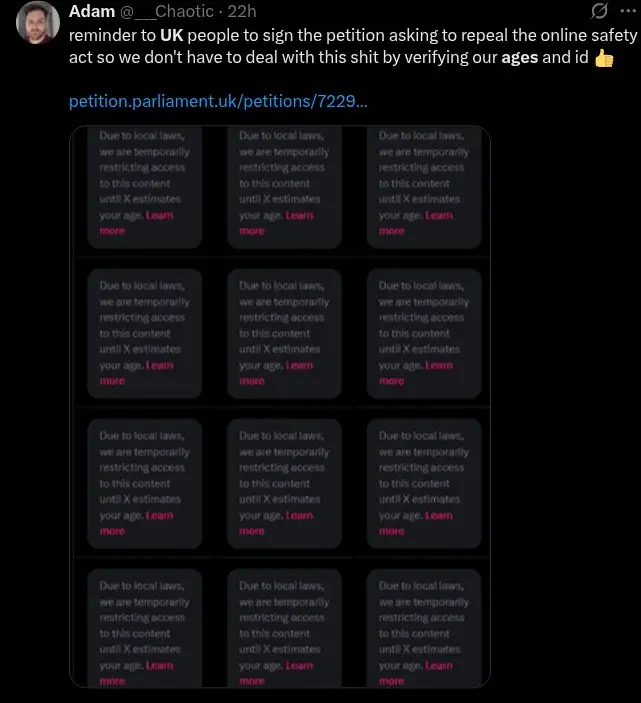Screen dimensions: 641x703
Task: Click the 22h post timestamp
Action: coord(242,11)
